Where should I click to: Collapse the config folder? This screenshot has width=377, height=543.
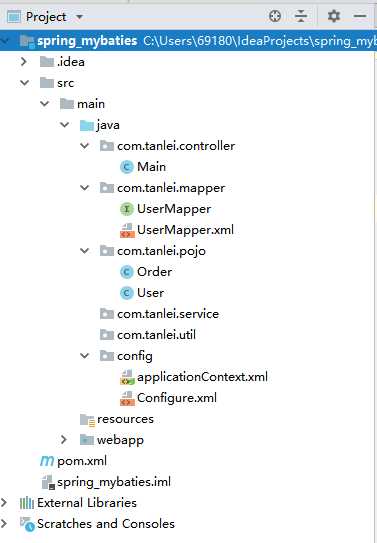pos(84,356)
